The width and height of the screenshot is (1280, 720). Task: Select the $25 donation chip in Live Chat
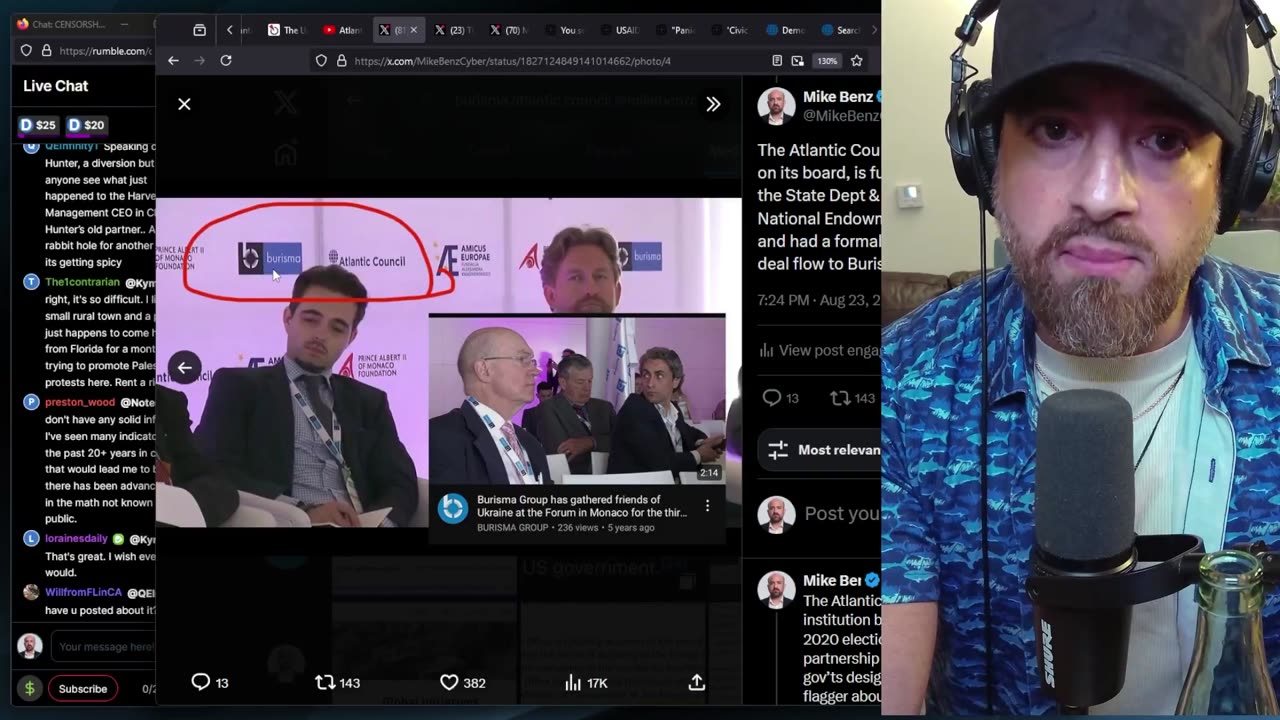[x=38, y=125]
